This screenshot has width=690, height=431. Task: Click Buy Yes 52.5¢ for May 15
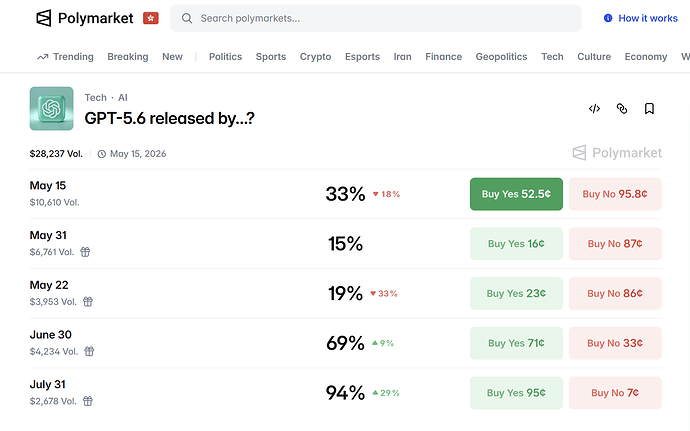click(x=516, y=194)
